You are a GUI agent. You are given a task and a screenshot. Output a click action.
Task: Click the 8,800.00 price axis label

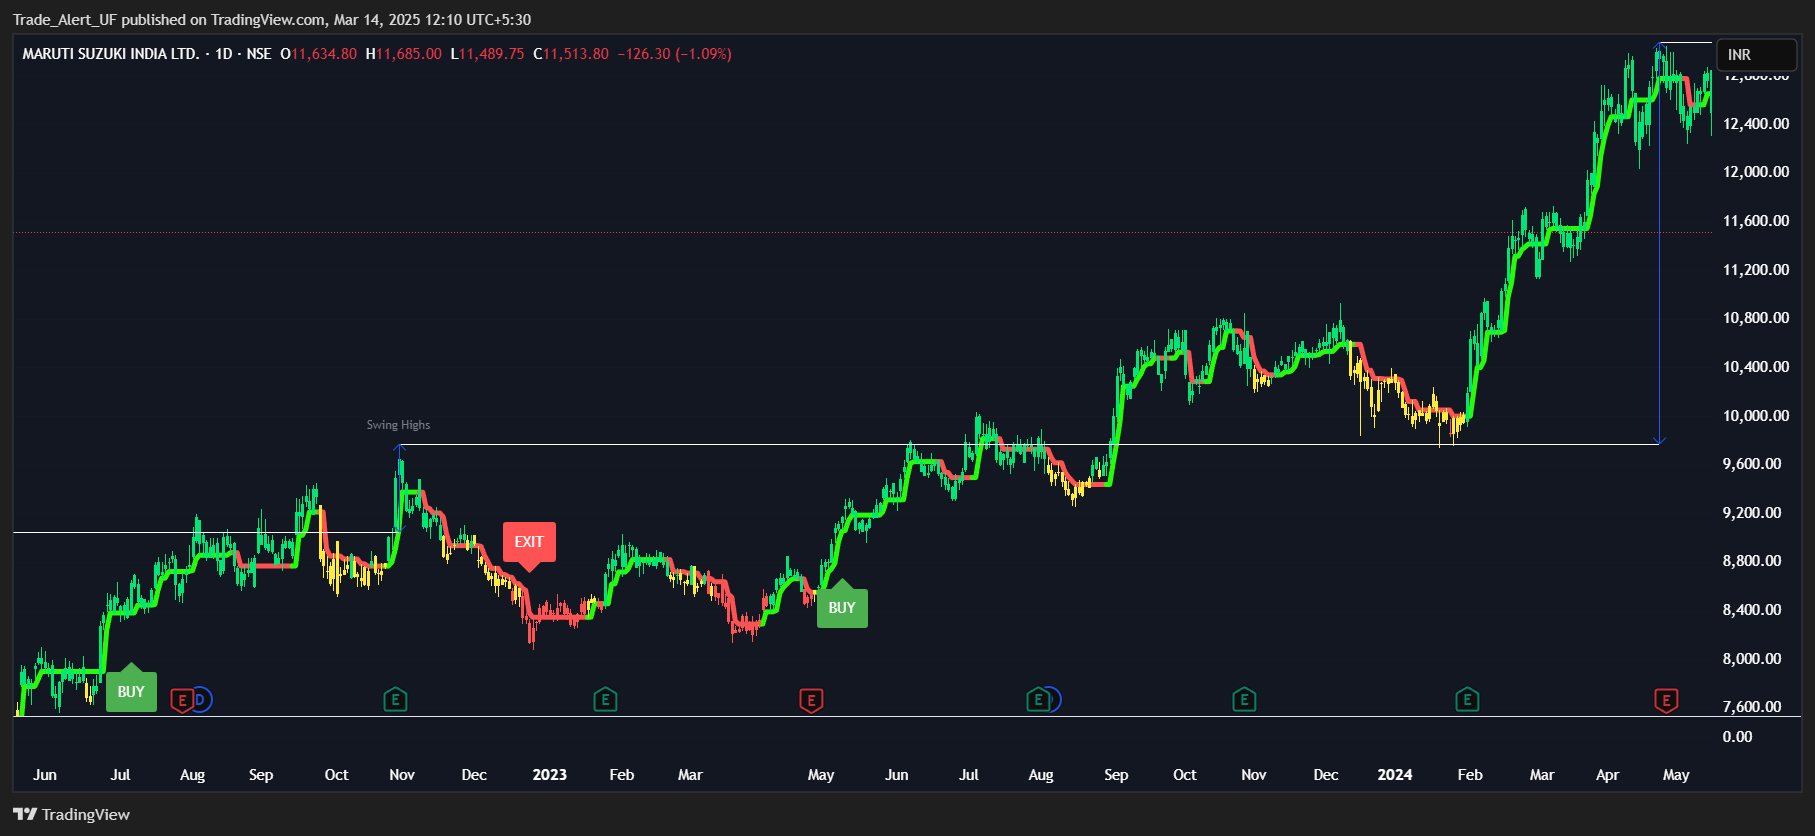pos(1752,561)
